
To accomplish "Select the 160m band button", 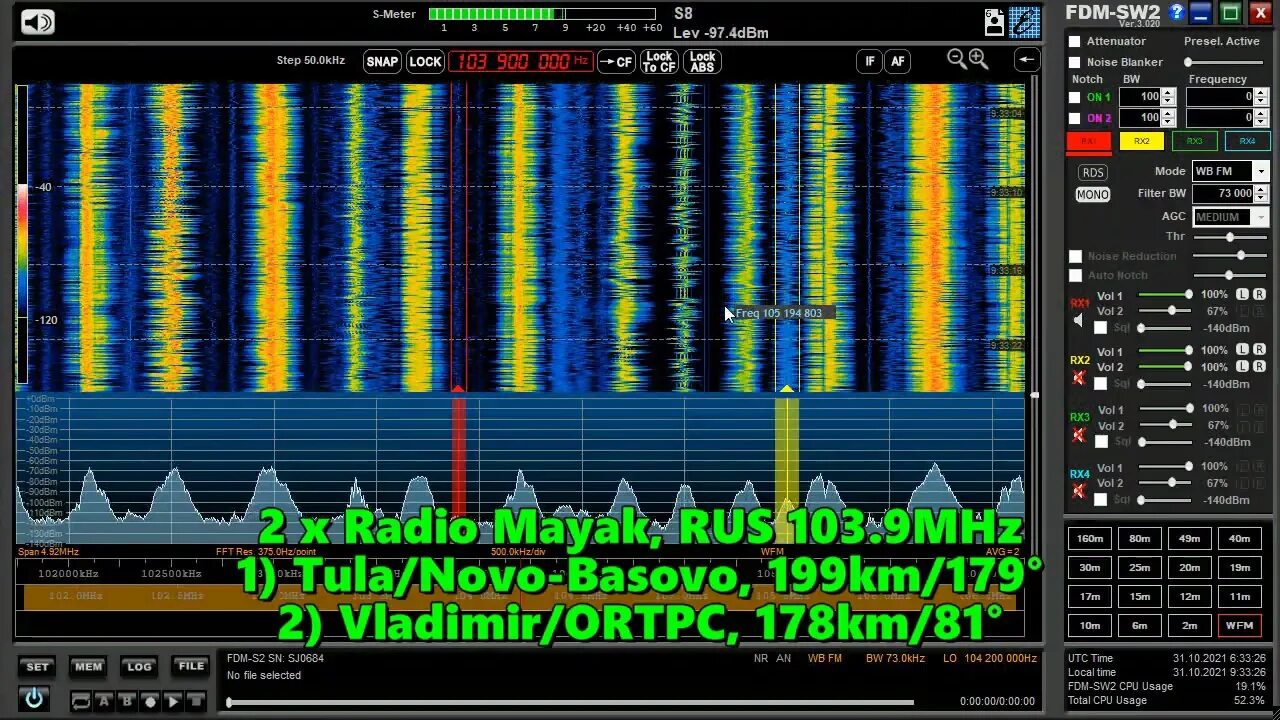I will pyautogui.click(x=1090, y=539).
